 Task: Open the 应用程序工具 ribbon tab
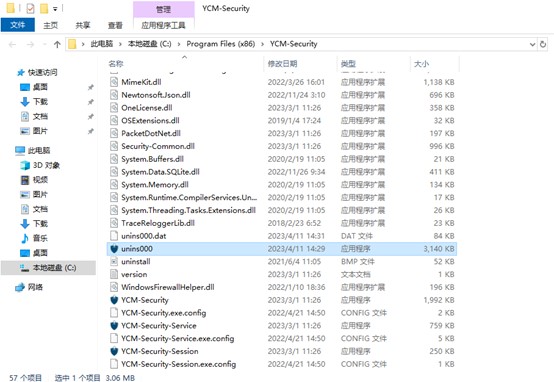(x=163, y=25)
